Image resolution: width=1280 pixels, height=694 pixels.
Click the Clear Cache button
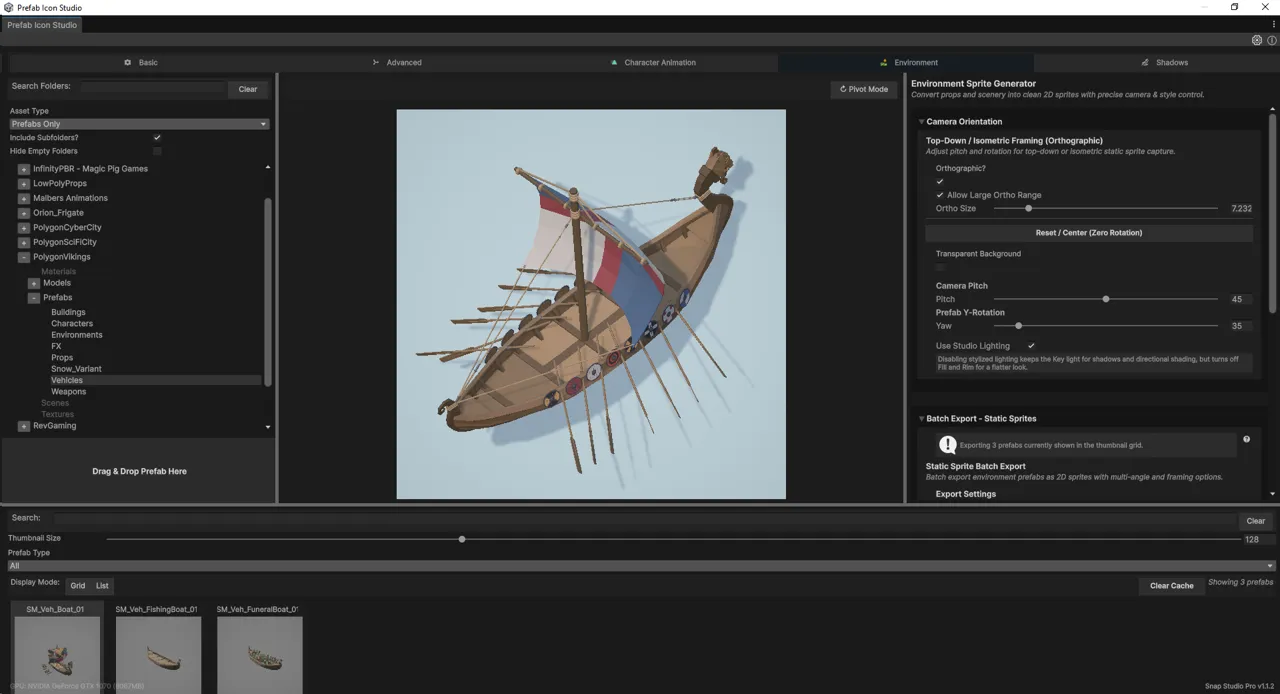1171,585
